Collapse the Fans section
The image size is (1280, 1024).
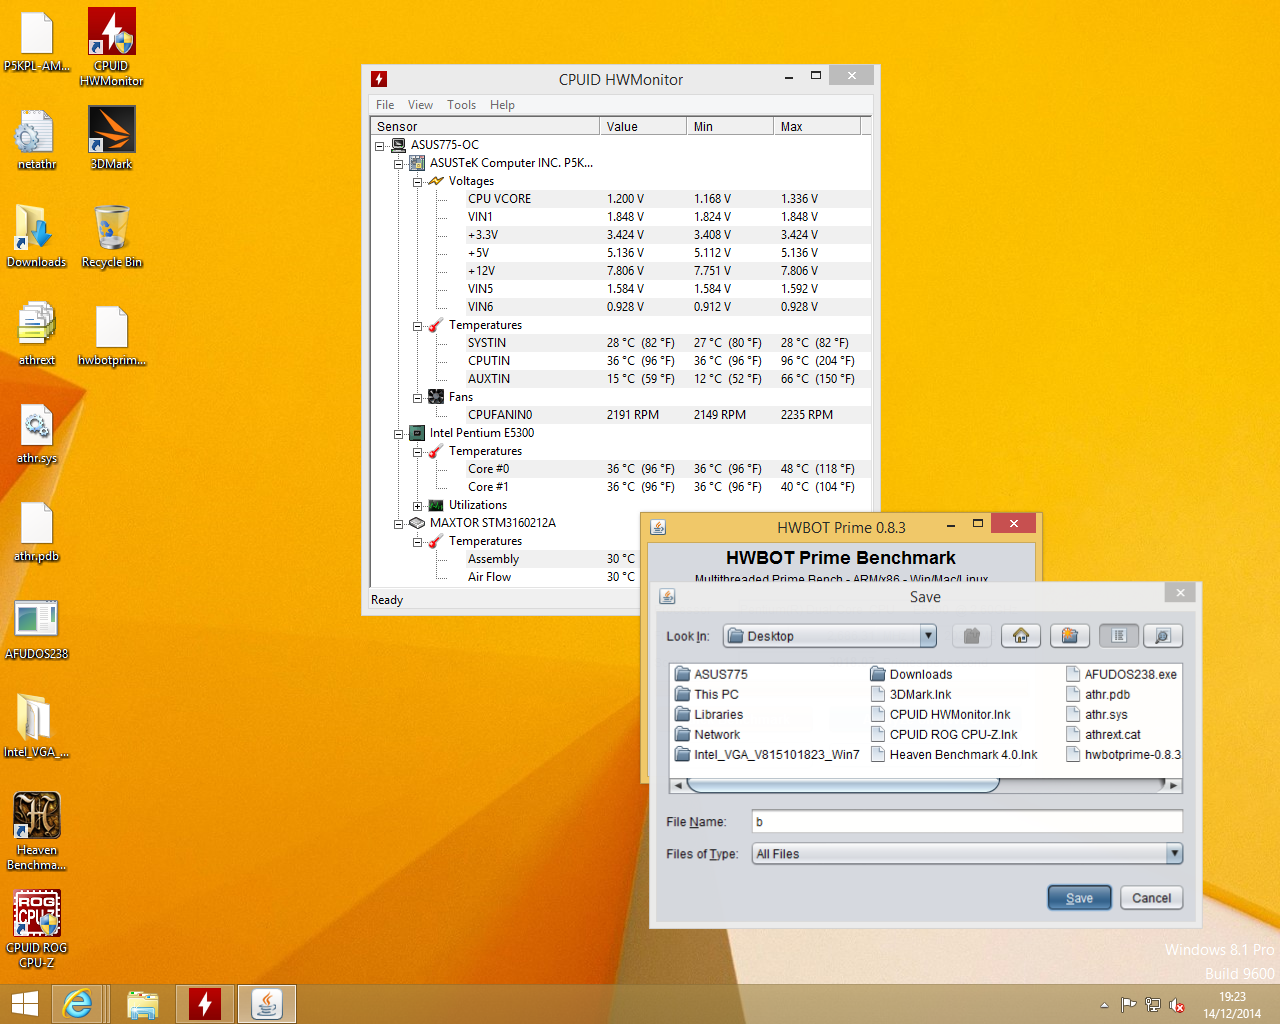point(417,398)
